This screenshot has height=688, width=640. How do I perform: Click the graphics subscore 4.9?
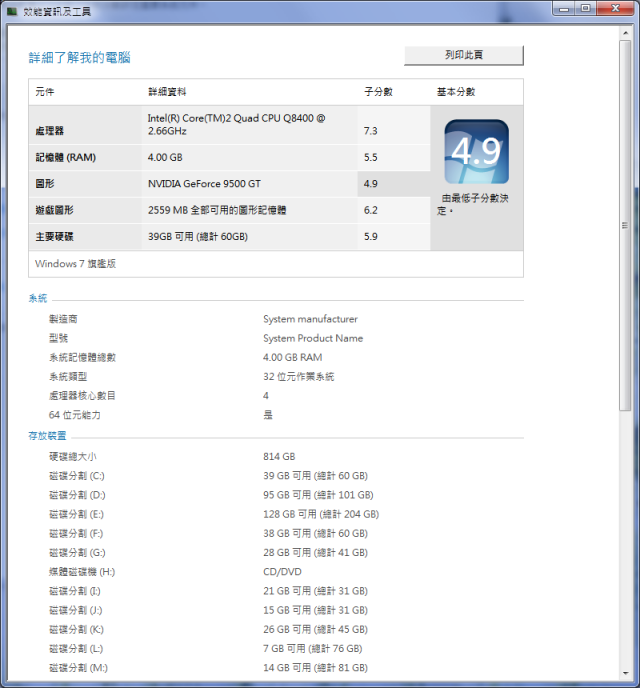point(370,183)
